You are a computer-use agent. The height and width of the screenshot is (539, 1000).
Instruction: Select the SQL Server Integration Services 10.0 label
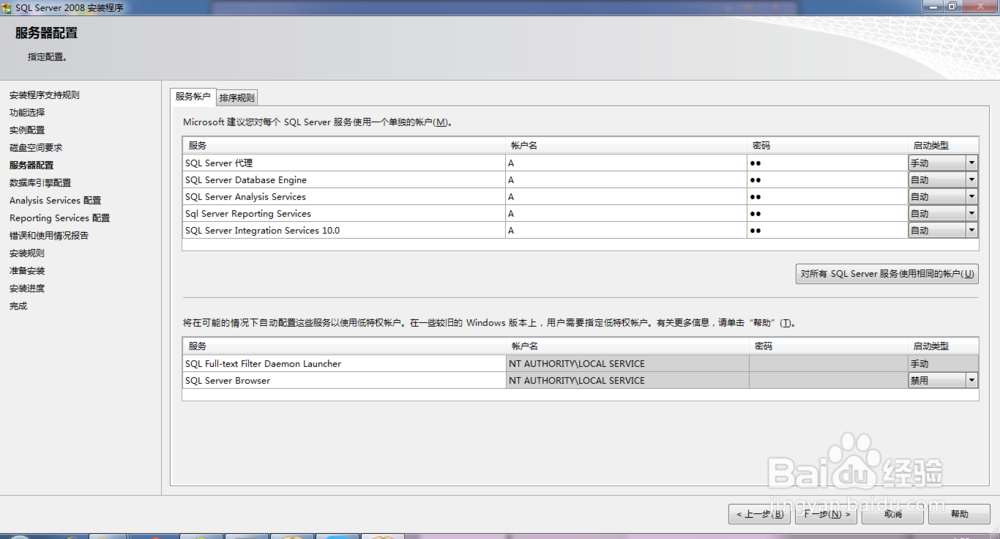[262, 230]
